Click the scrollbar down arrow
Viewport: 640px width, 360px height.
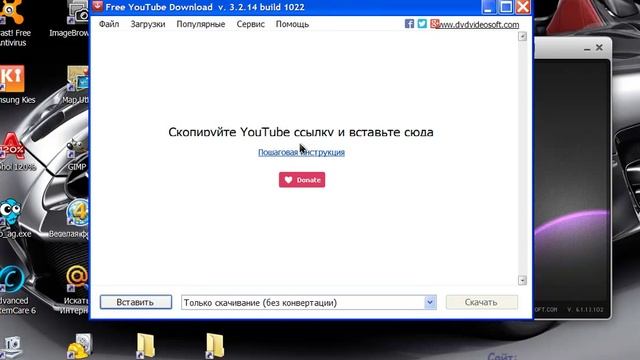click(522, 280)
